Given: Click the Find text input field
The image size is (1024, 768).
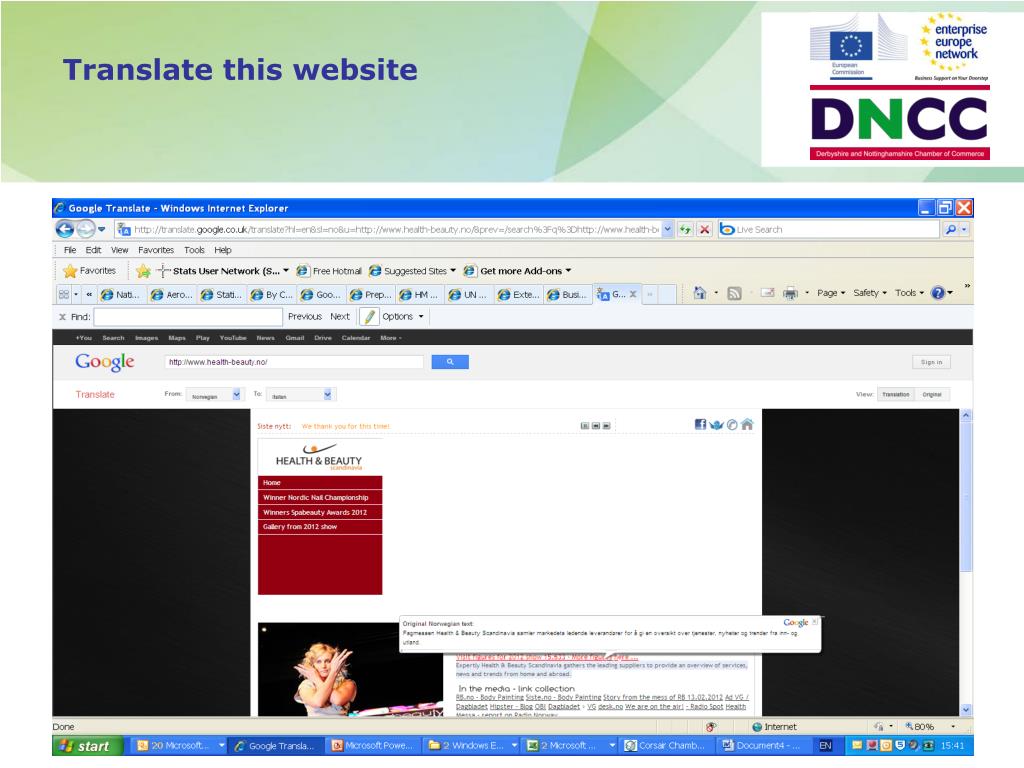Looking at the screenshot, I should point(188,317).
